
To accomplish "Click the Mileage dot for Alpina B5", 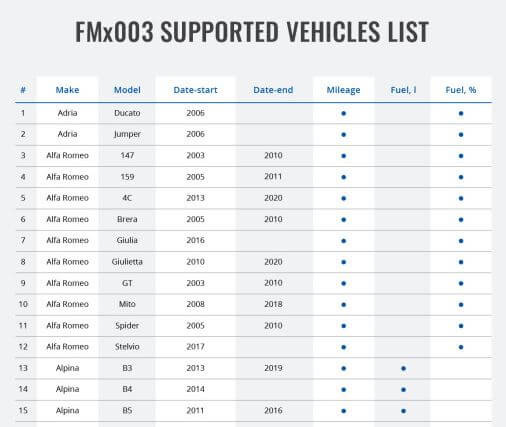I will point(344,411).
